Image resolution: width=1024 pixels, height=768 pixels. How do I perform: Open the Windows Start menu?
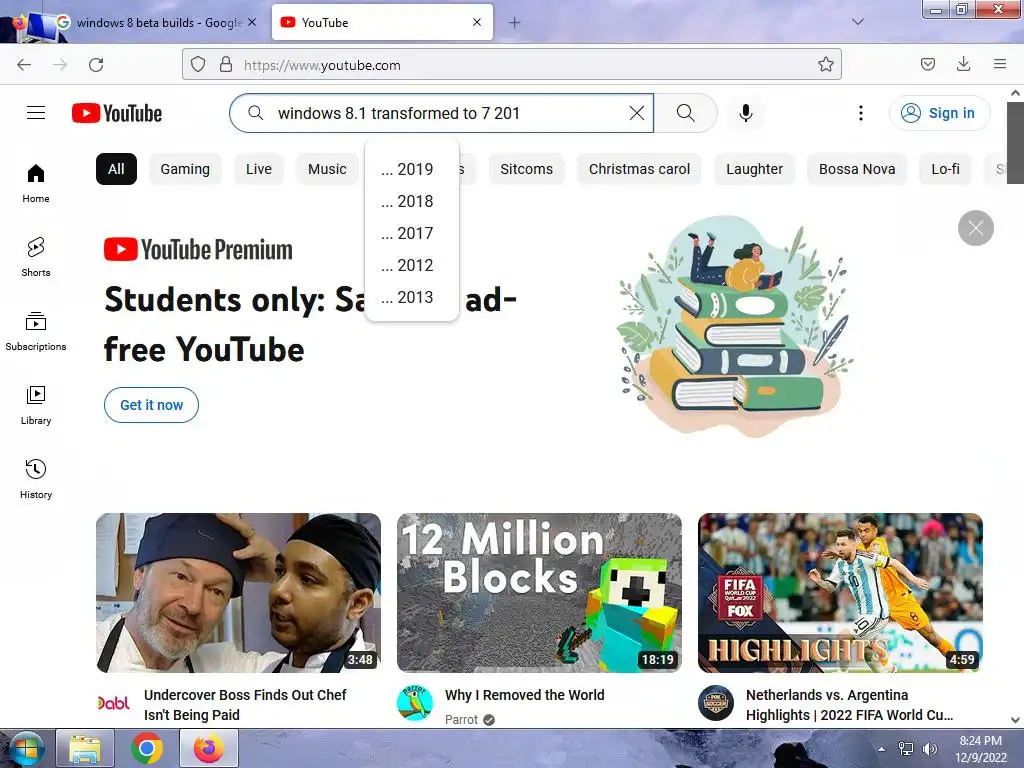click(x=26, y=748)
